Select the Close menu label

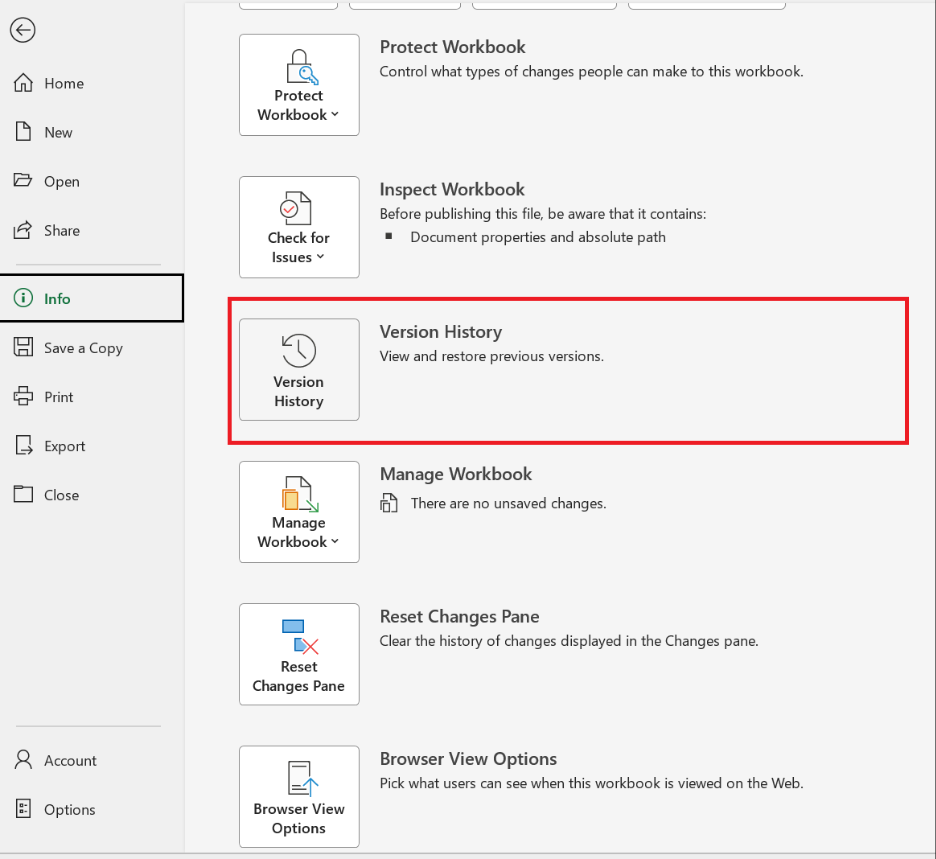[61, 495]
